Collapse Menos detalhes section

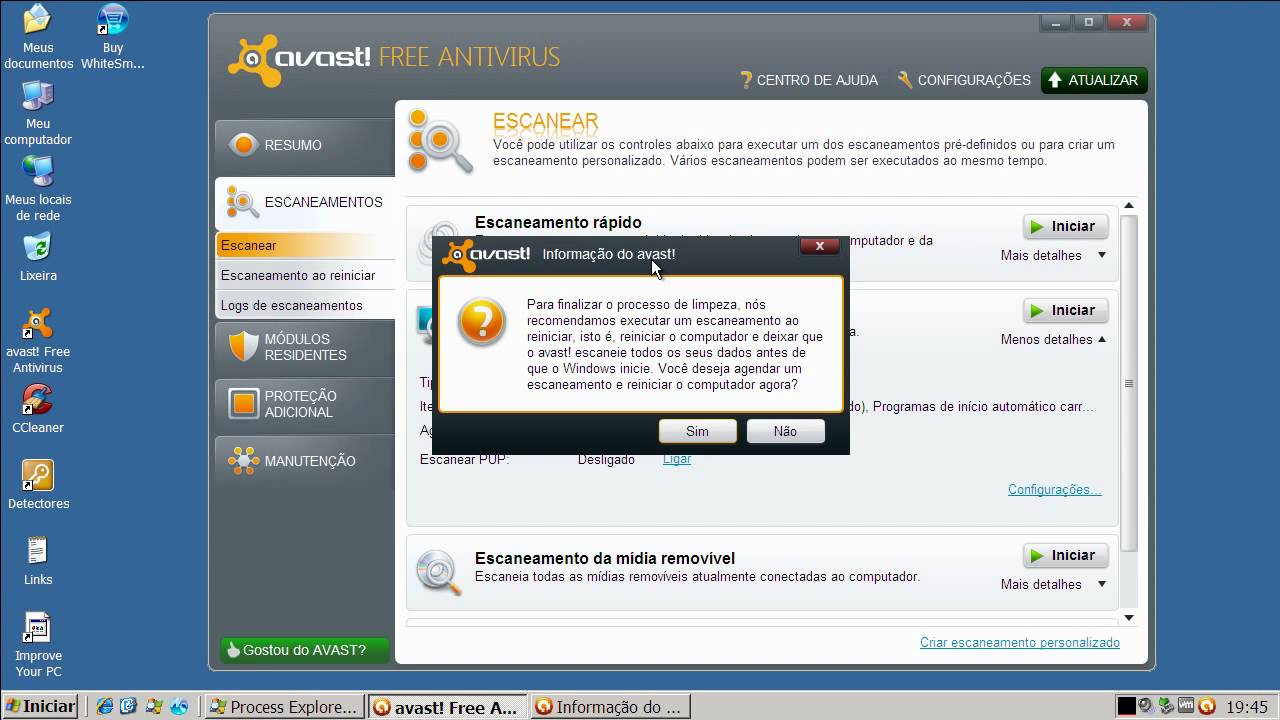pos(1053,339)
